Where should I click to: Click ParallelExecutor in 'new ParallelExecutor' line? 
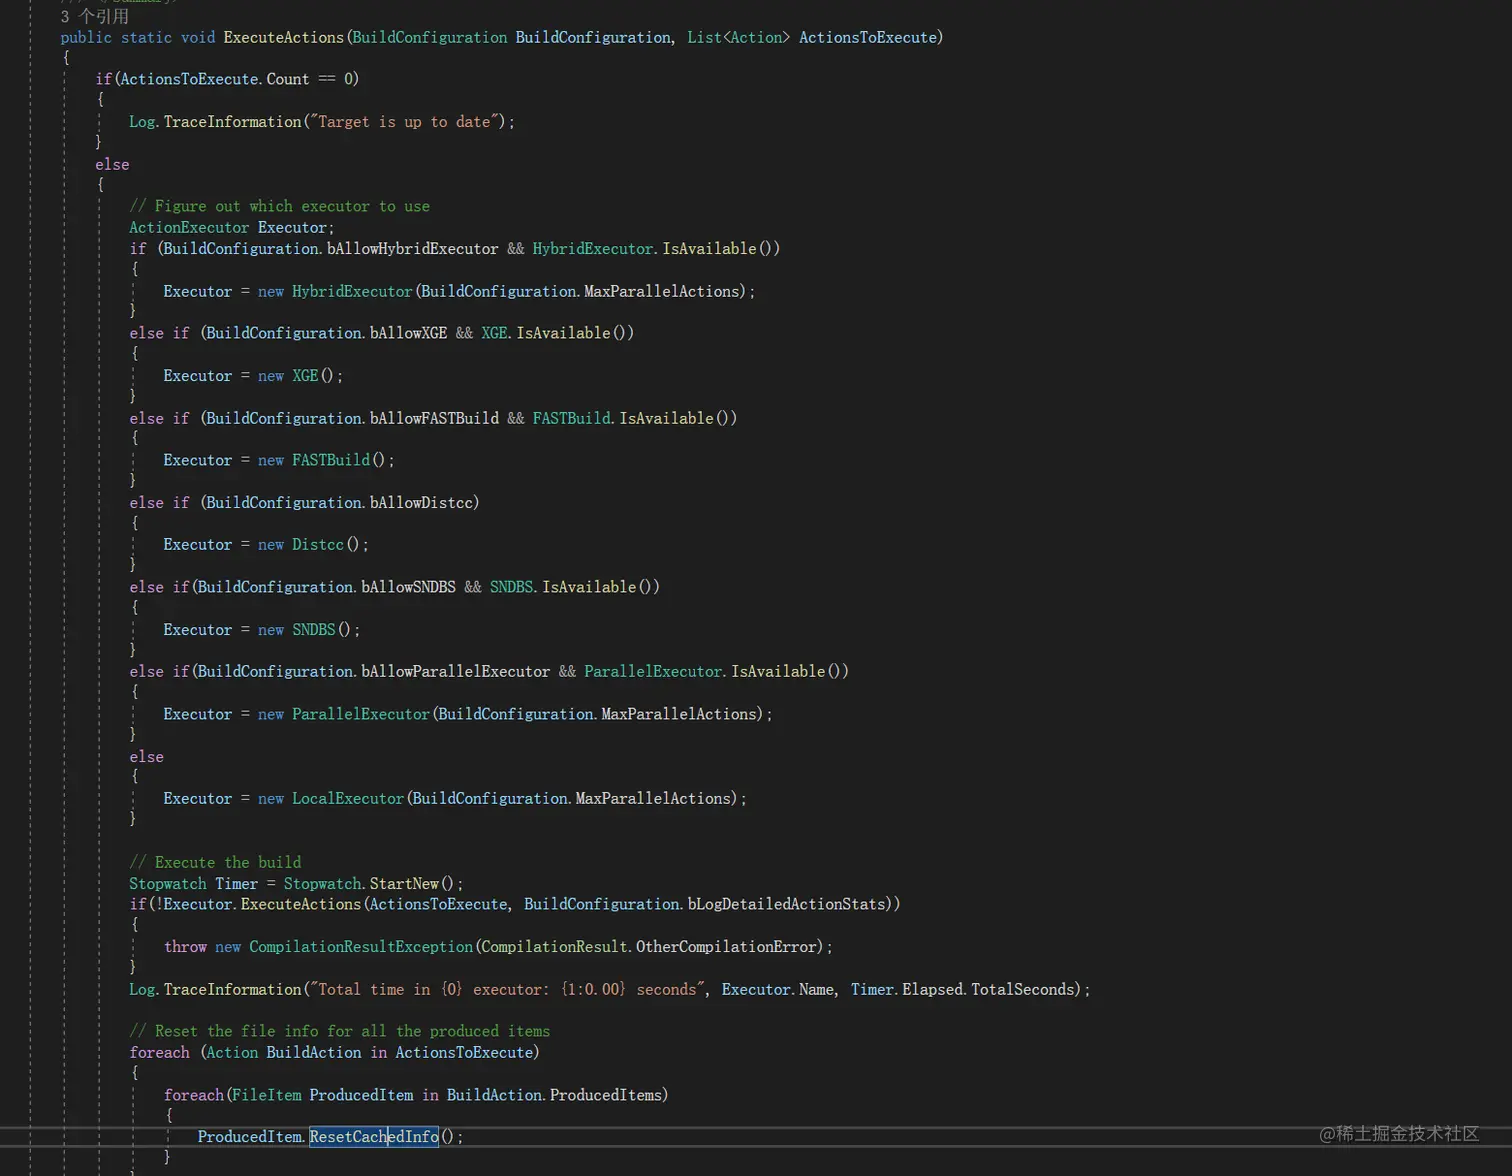(361, 714)
